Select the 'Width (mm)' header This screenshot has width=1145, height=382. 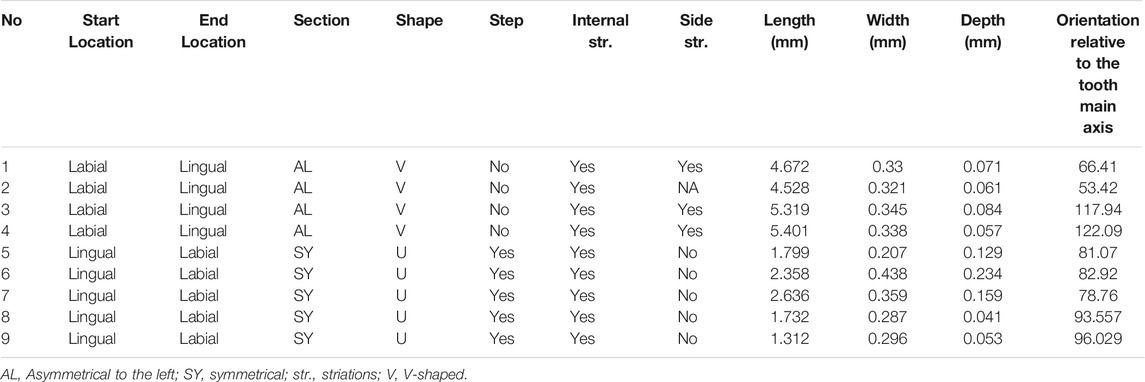[x=887, y=31]
